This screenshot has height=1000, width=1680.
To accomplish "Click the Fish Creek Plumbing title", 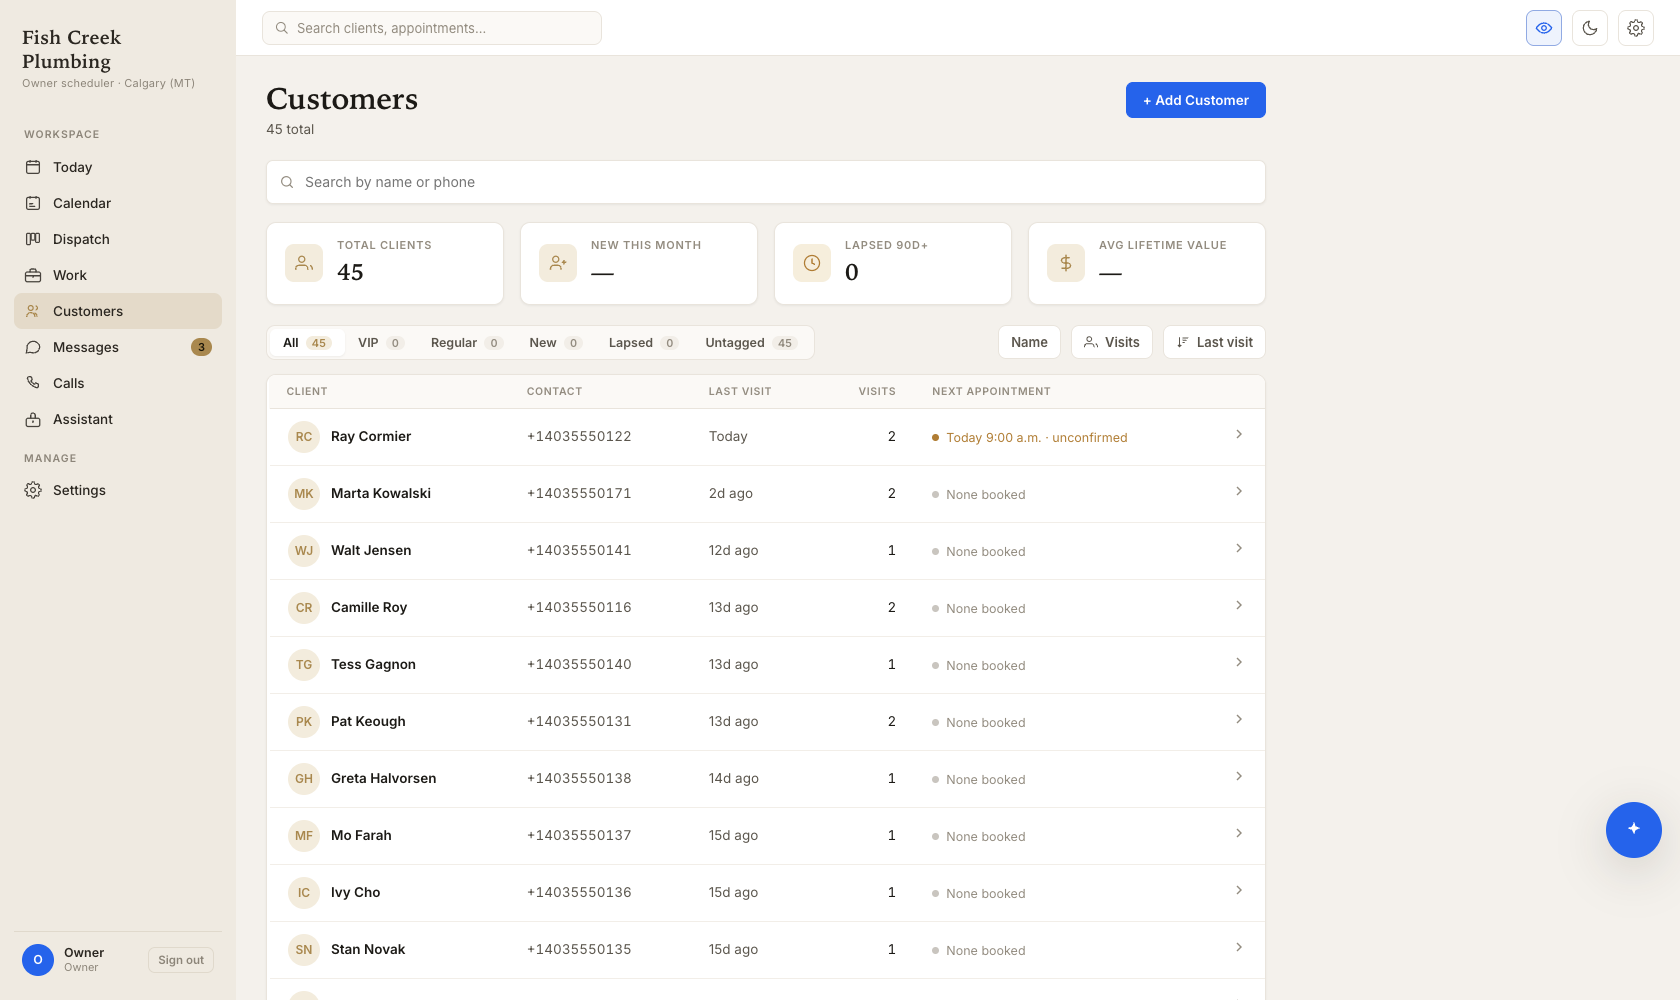I will 72,49.
